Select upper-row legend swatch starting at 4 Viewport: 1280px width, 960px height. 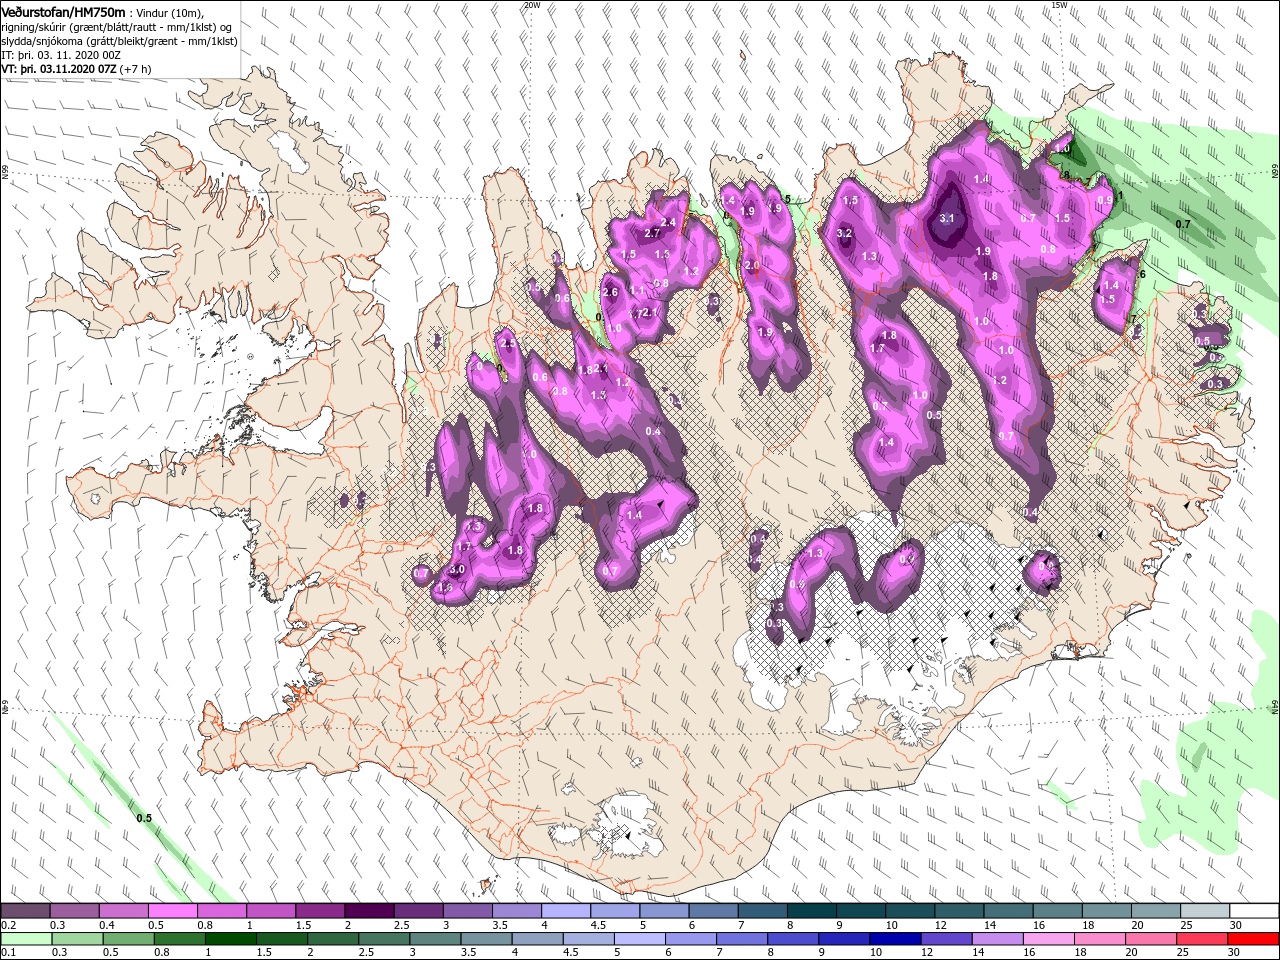coord(565,911)
